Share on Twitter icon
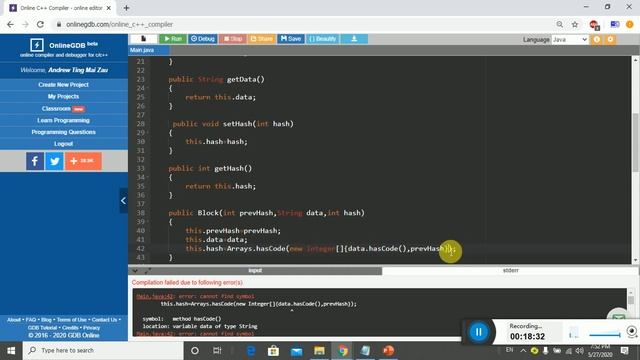The image size is (640, 360). (x=54, y=161)
